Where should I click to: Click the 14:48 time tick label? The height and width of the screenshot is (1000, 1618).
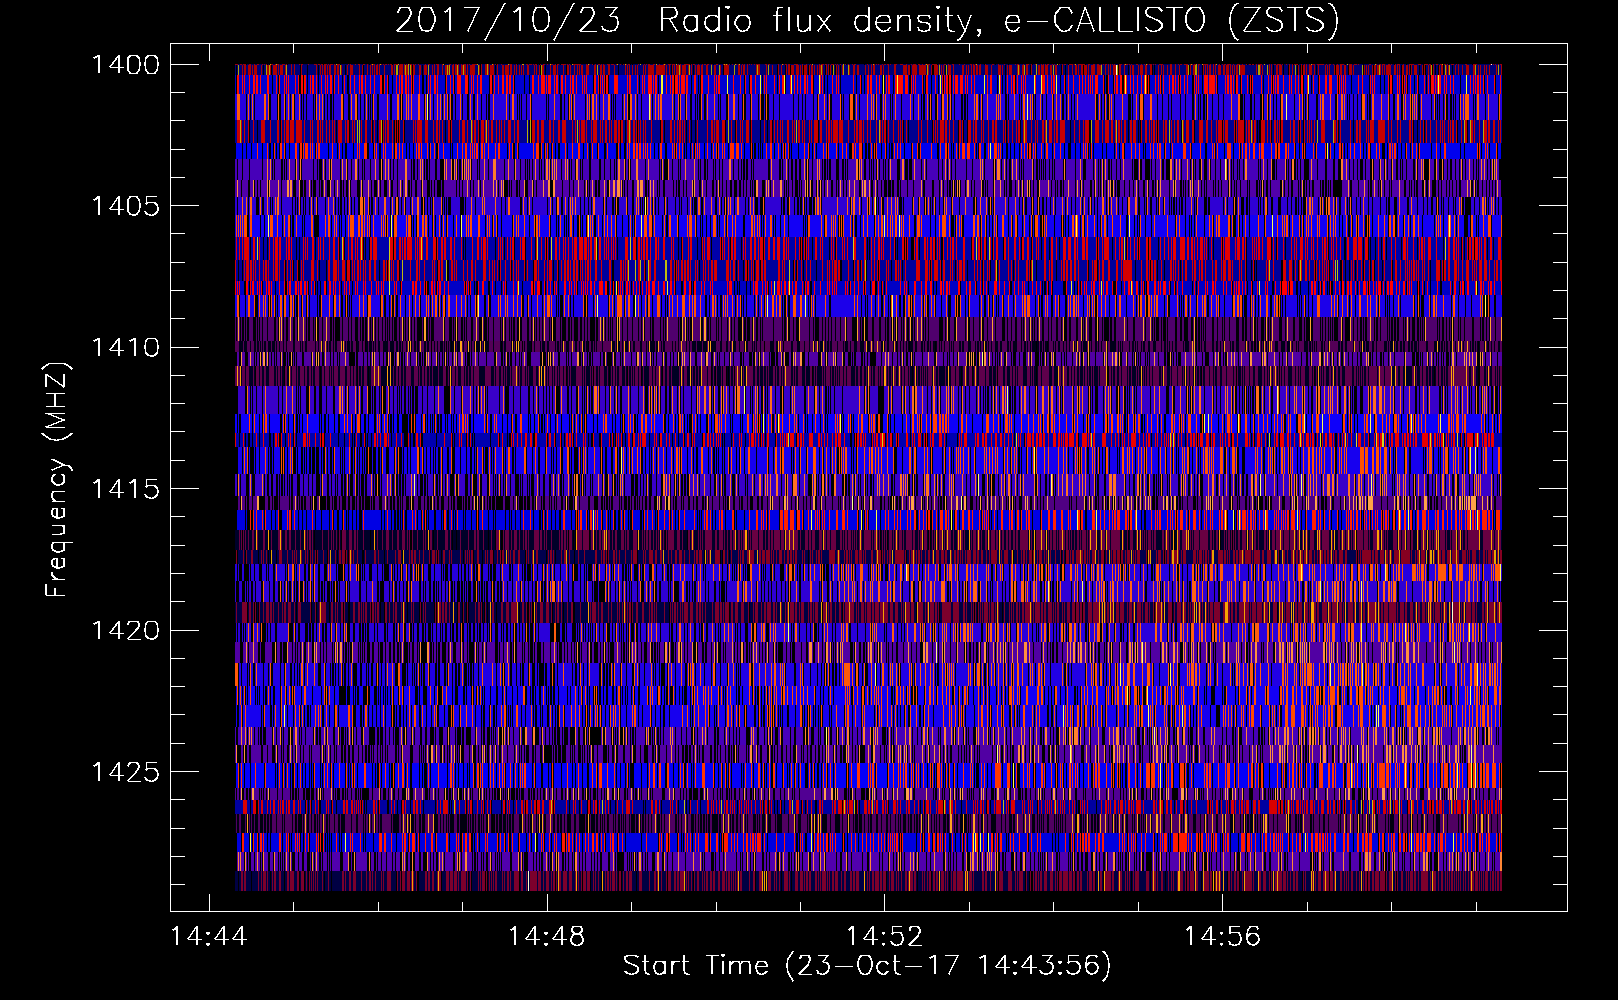click(x=546, y=937)
